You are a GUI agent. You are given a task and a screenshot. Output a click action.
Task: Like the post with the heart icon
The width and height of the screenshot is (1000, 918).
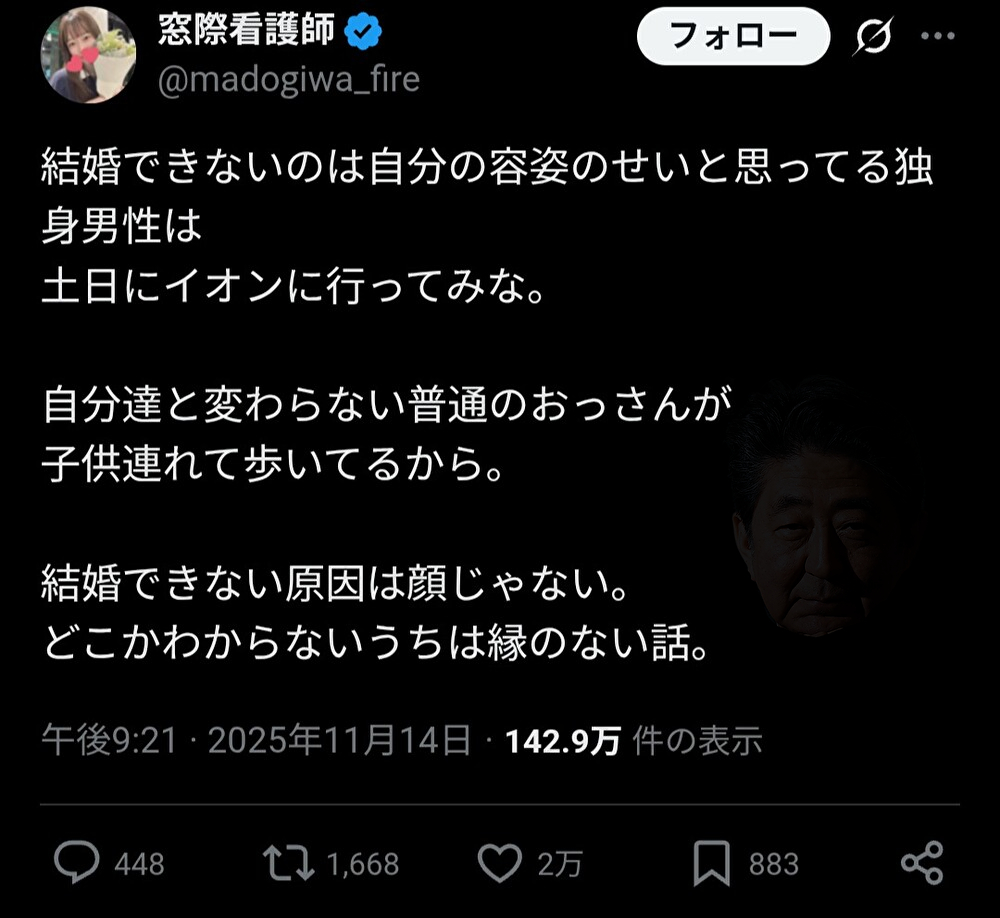click(x=500, y=863)
